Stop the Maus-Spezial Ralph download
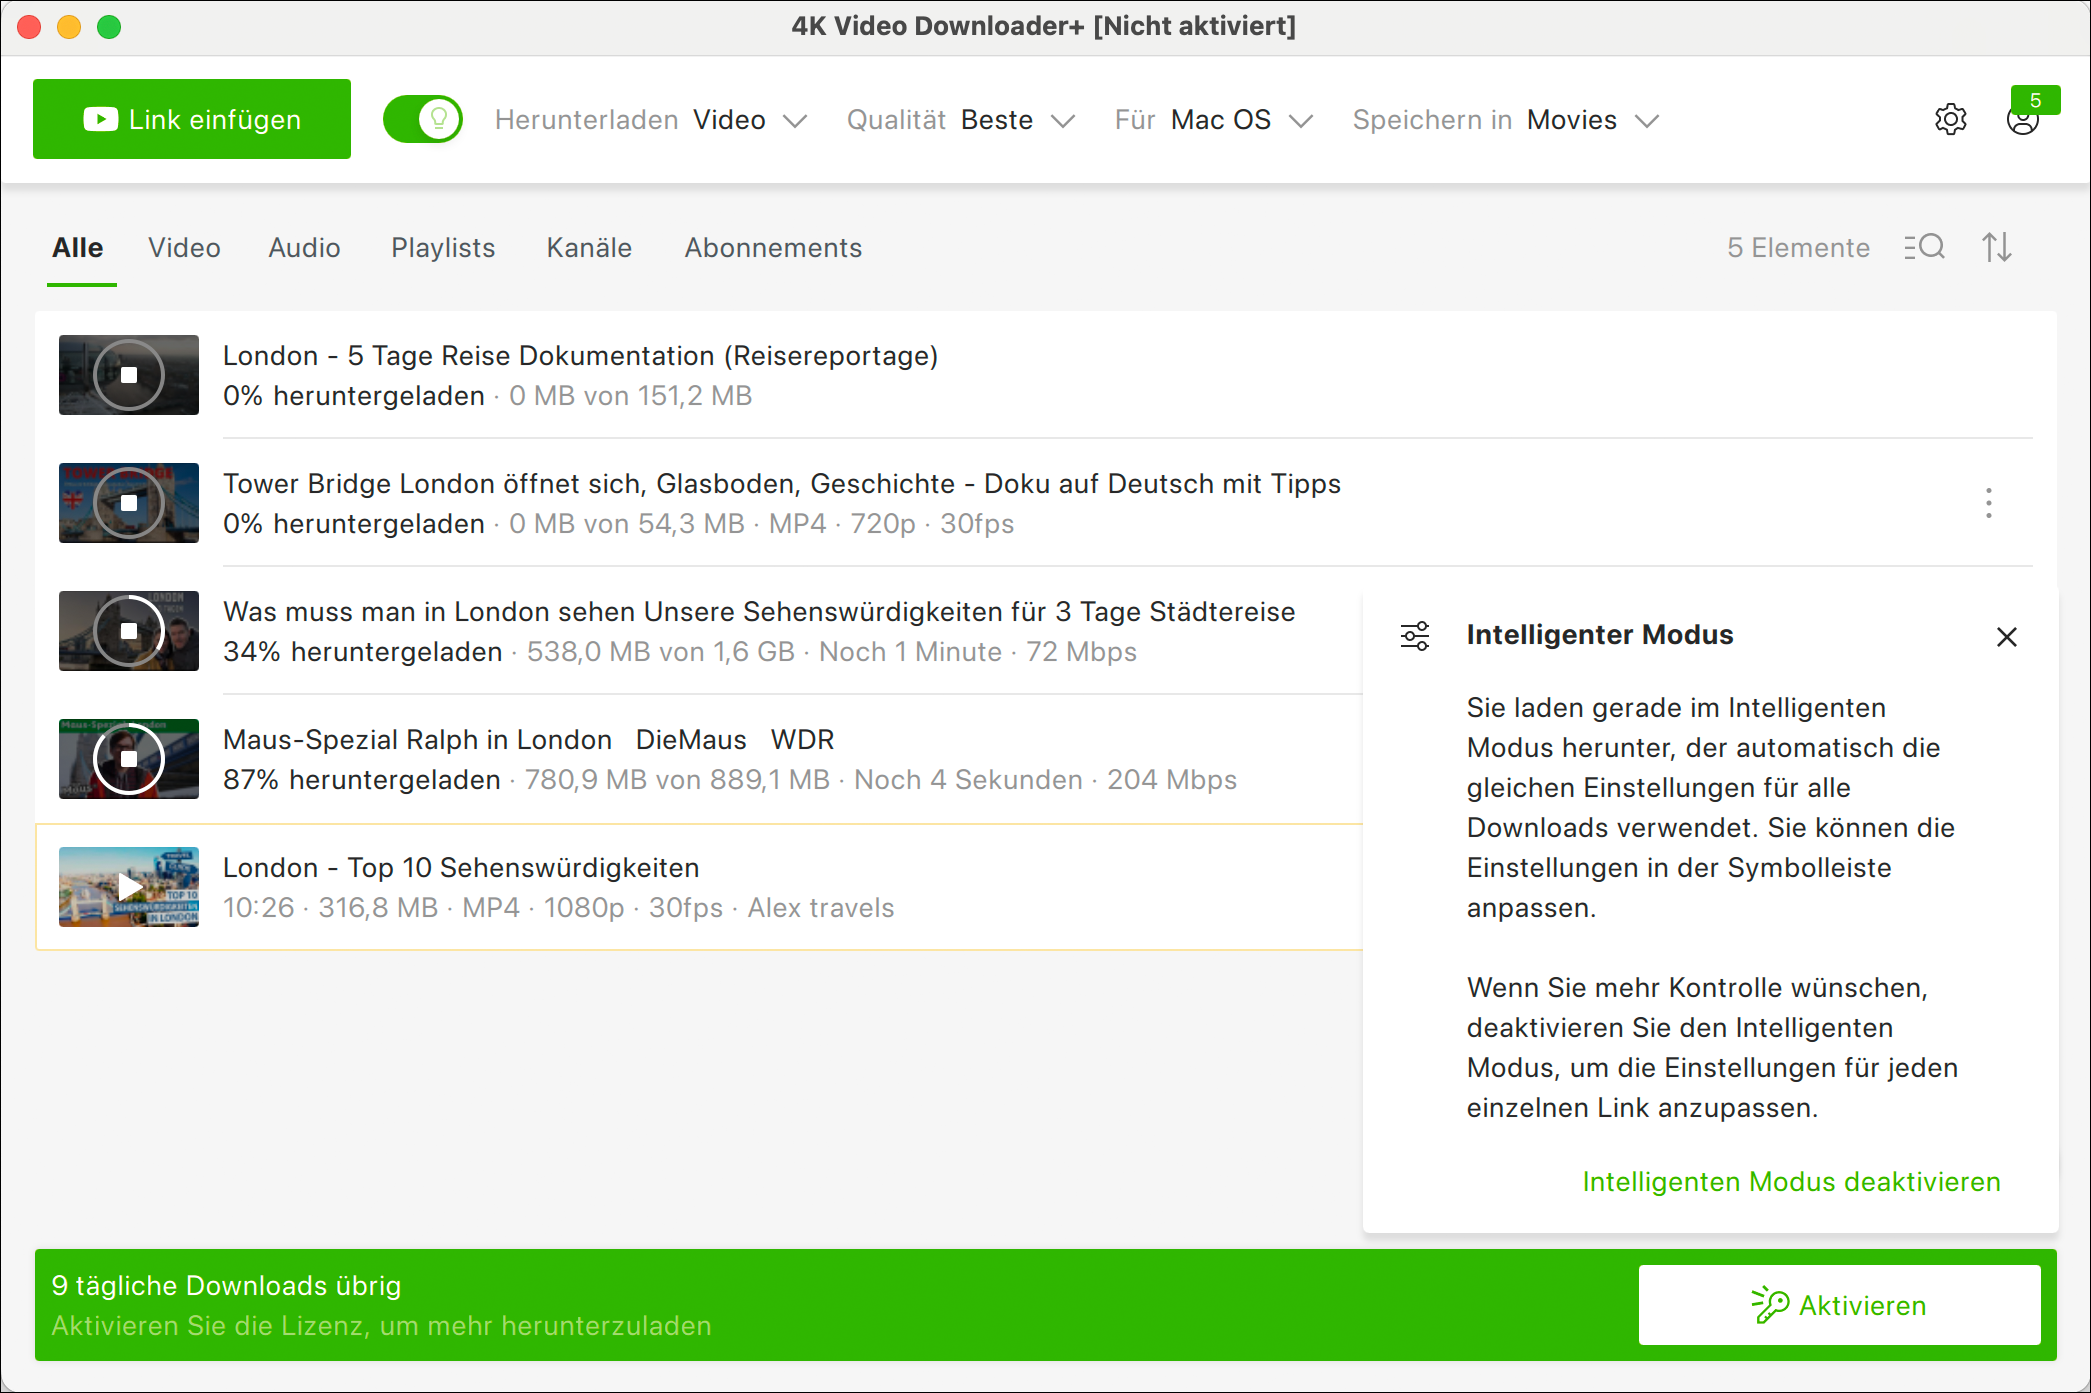The height and width of the screenshot is (1393, 2091). tap(129, 759)
